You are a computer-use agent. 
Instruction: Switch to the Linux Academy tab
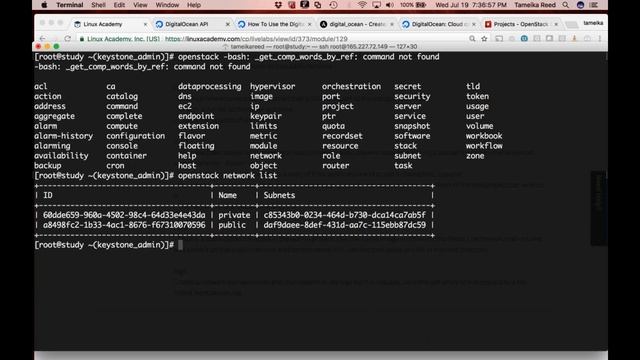tap(109, 24)
